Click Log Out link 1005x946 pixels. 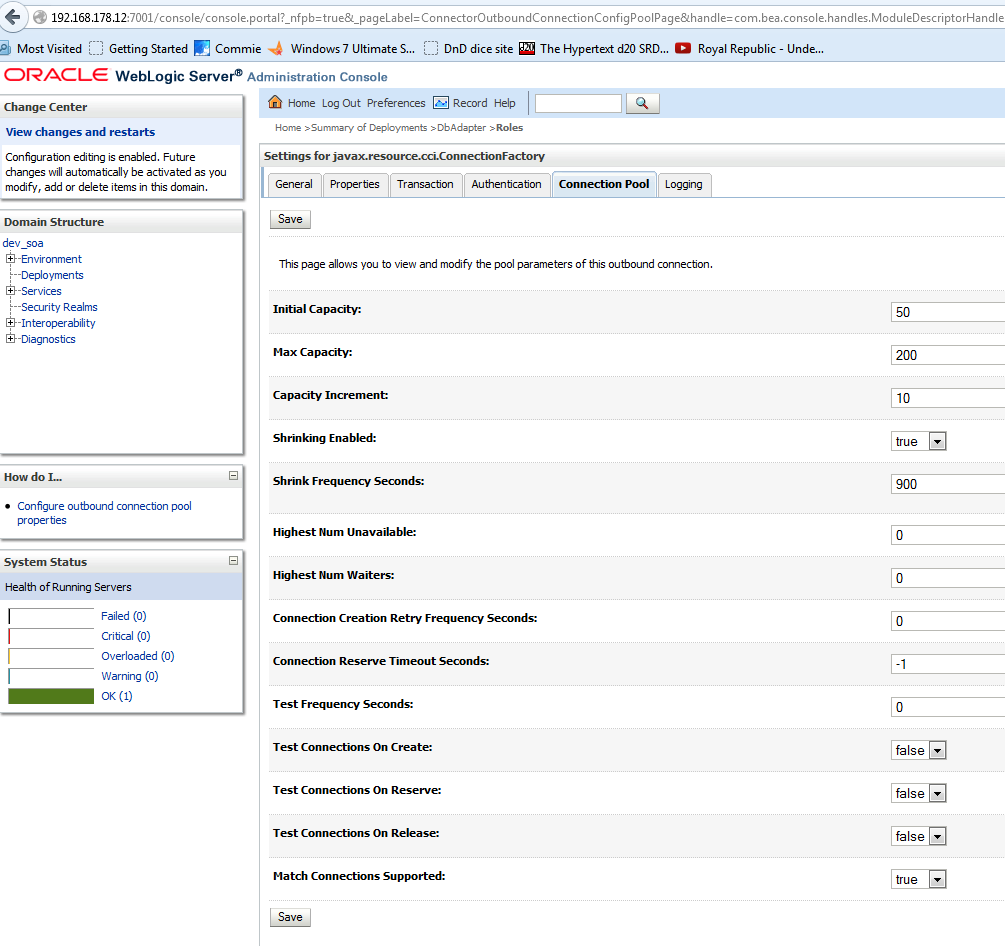pyautogui.click(x=341, y=103)
